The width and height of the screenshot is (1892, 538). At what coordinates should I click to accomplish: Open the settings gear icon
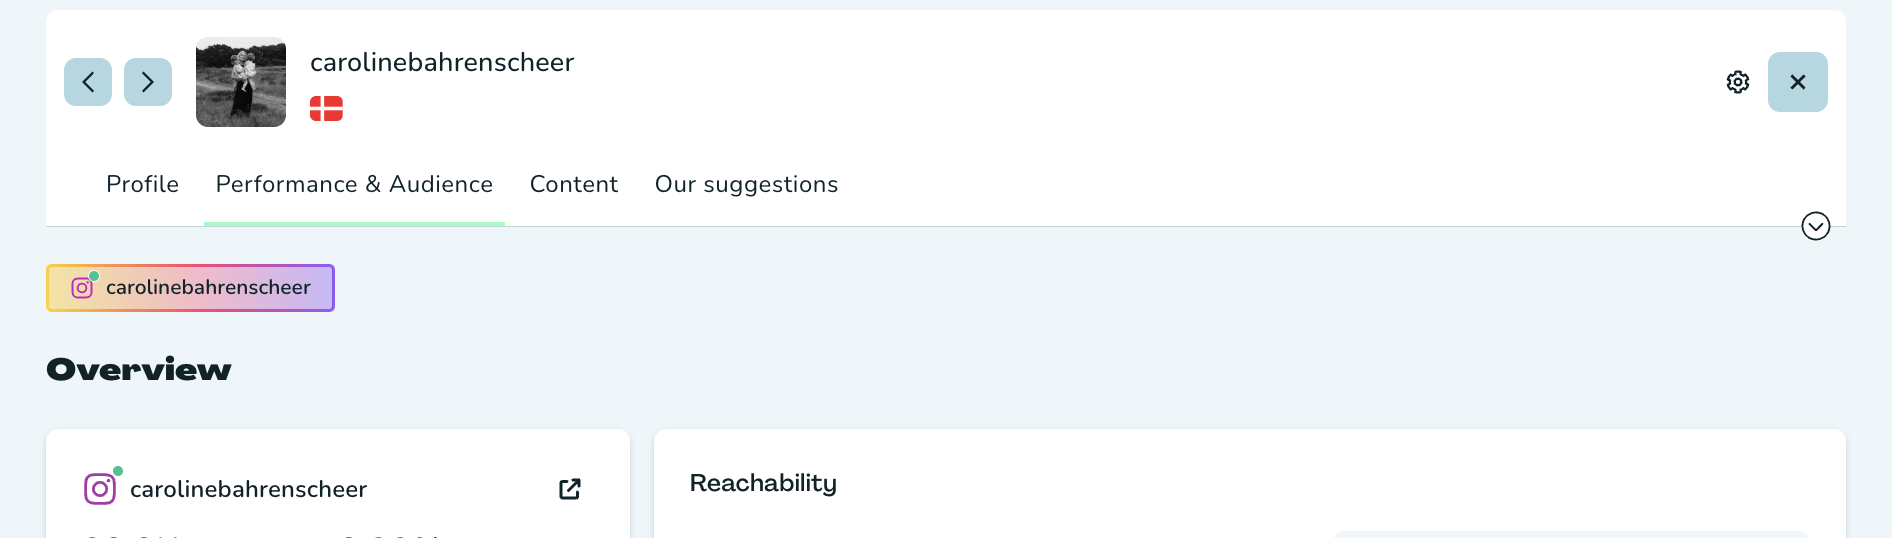(x=1738, y=82)
